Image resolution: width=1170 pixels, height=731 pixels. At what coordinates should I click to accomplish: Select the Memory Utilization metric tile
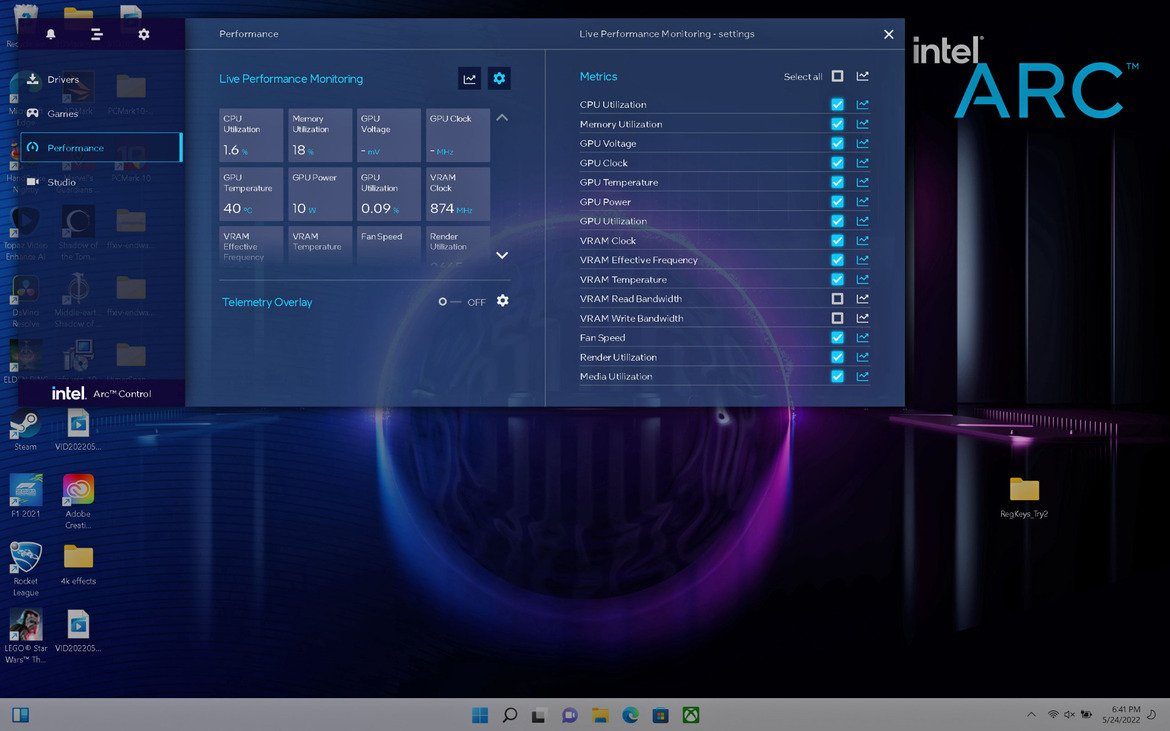click(x=320, y=135)
